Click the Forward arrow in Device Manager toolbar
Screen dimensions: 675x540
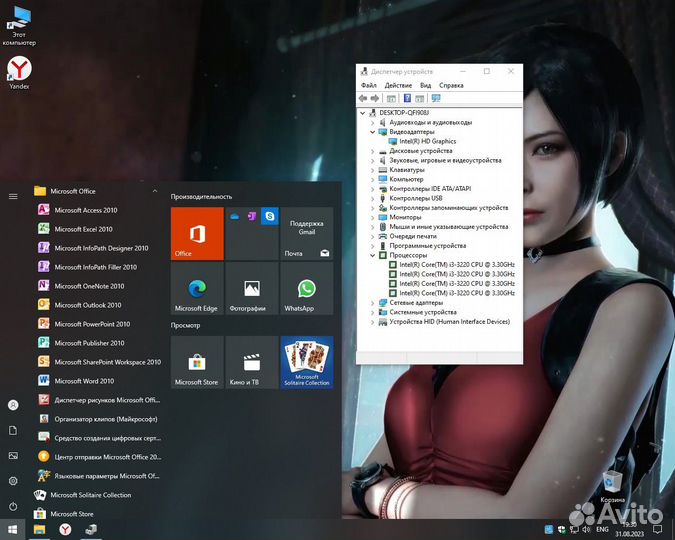[375, 99]
